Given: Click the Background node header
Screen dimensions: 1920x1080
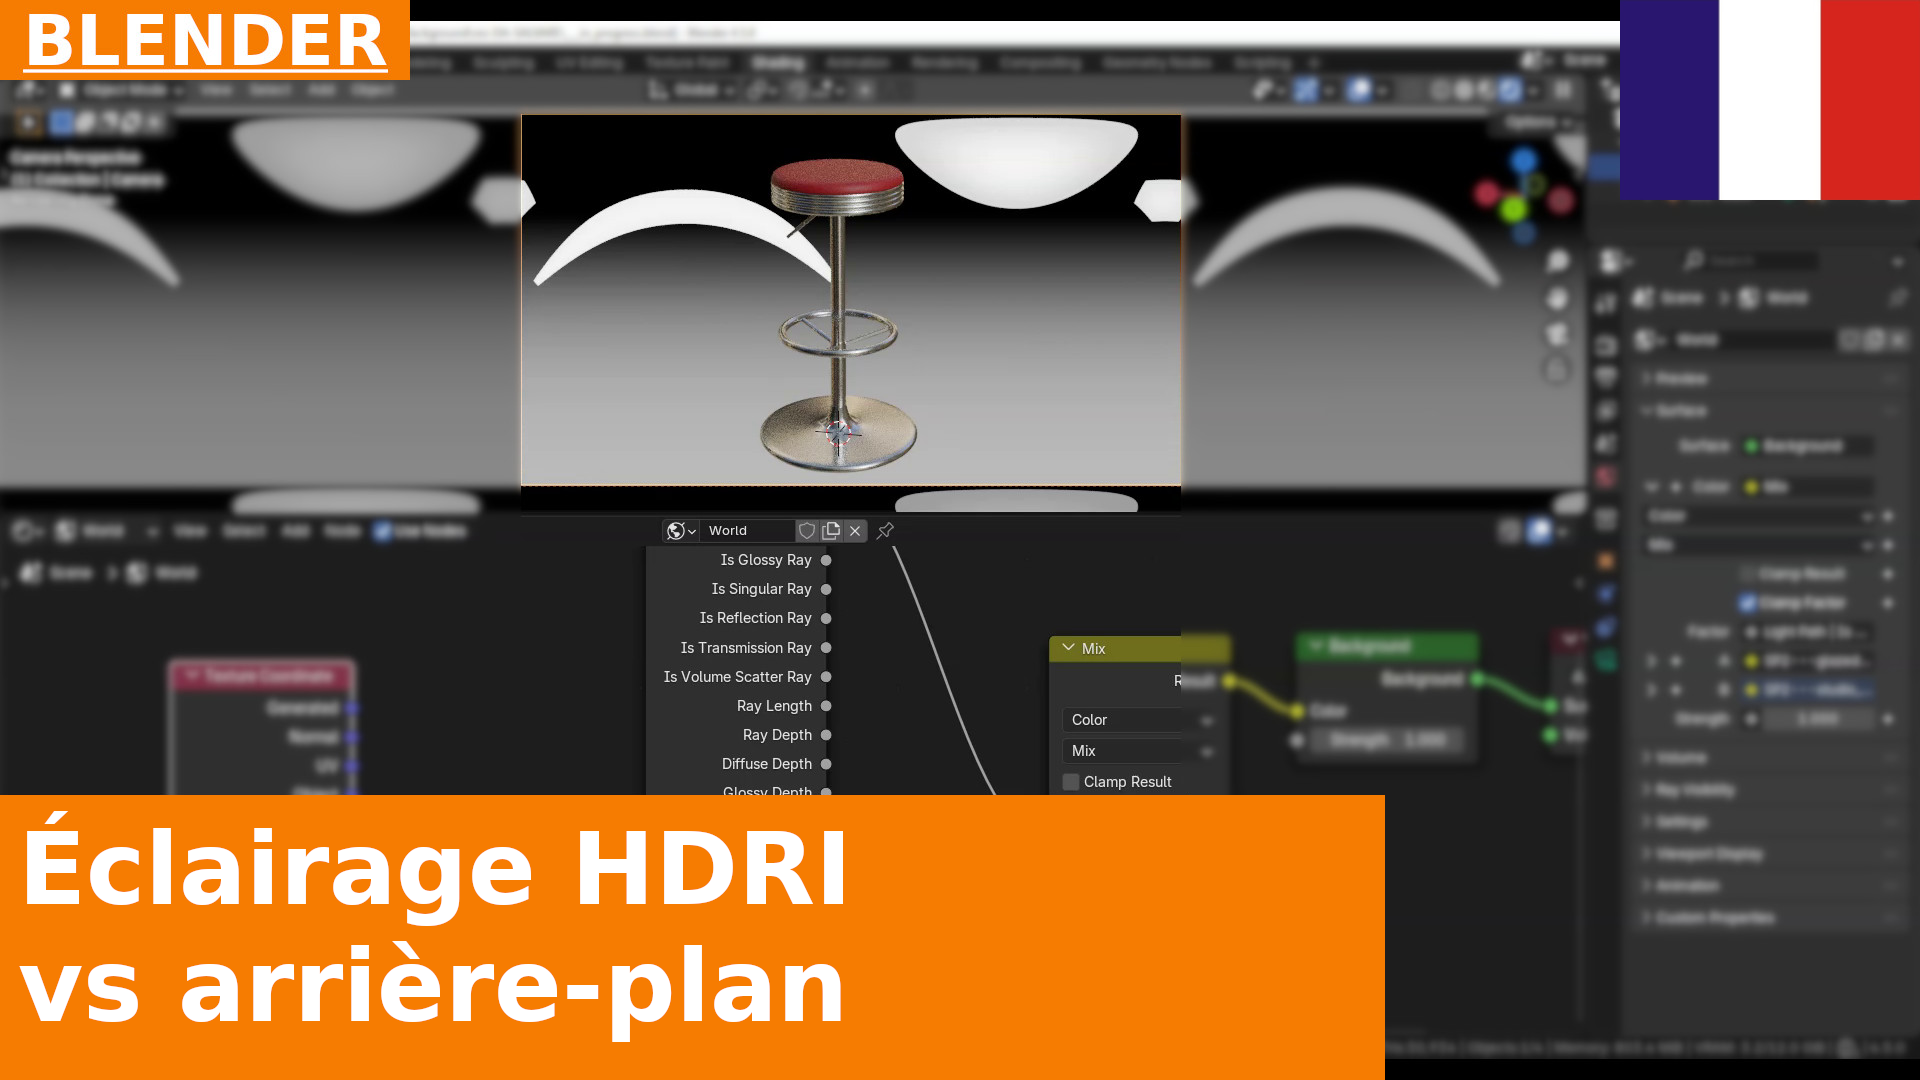Looking at the screenshot, I should [1388, 646].
